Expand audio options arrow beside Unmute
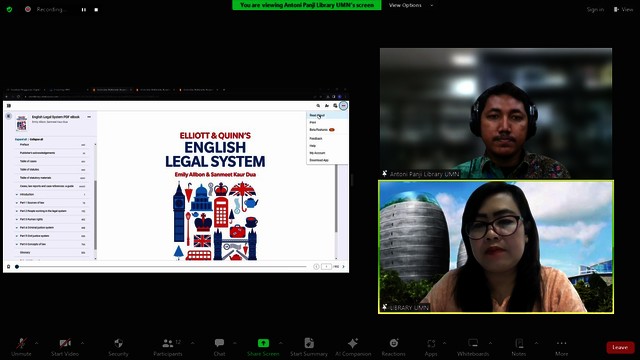This screenshot has width=640, height=360. pyautogui.click(x=37, y=343)
